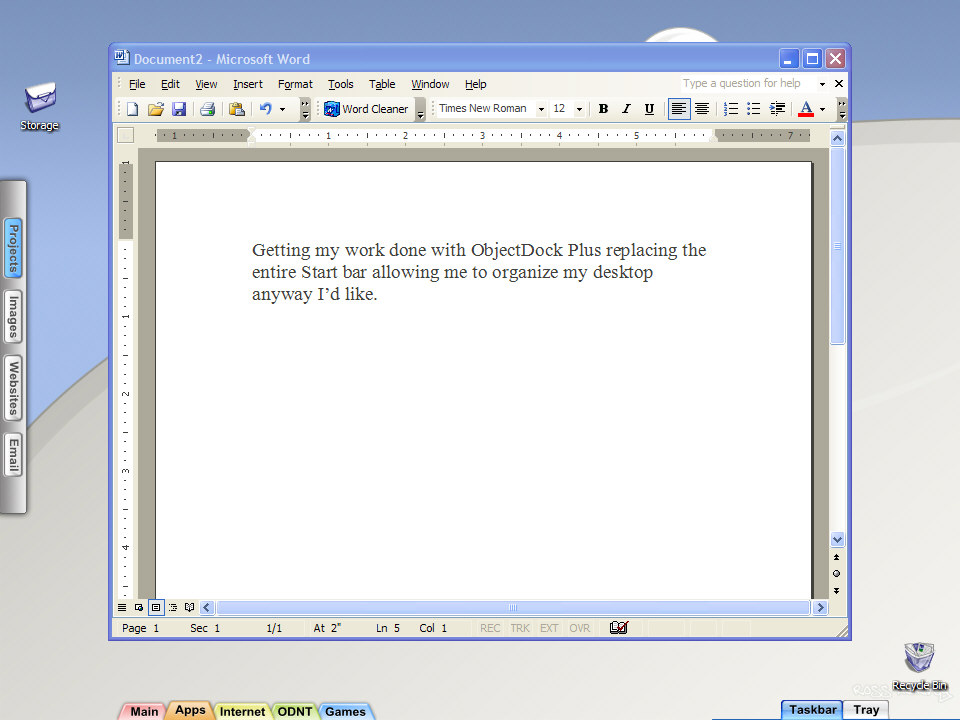Switch to Web Layout view

click(139, 607)
